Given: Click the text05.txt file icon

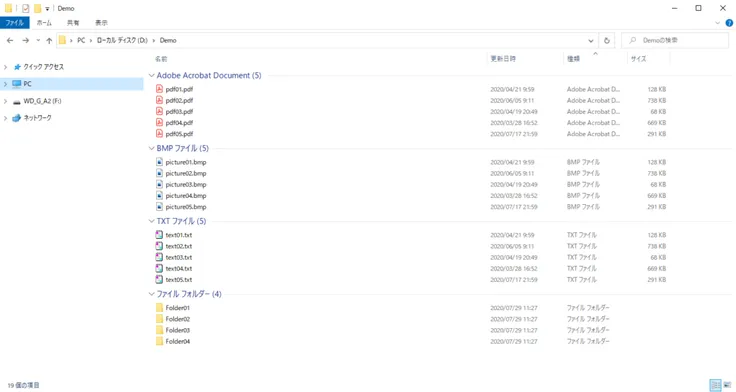Looking at the screenshot, I should tap(159, 280).
